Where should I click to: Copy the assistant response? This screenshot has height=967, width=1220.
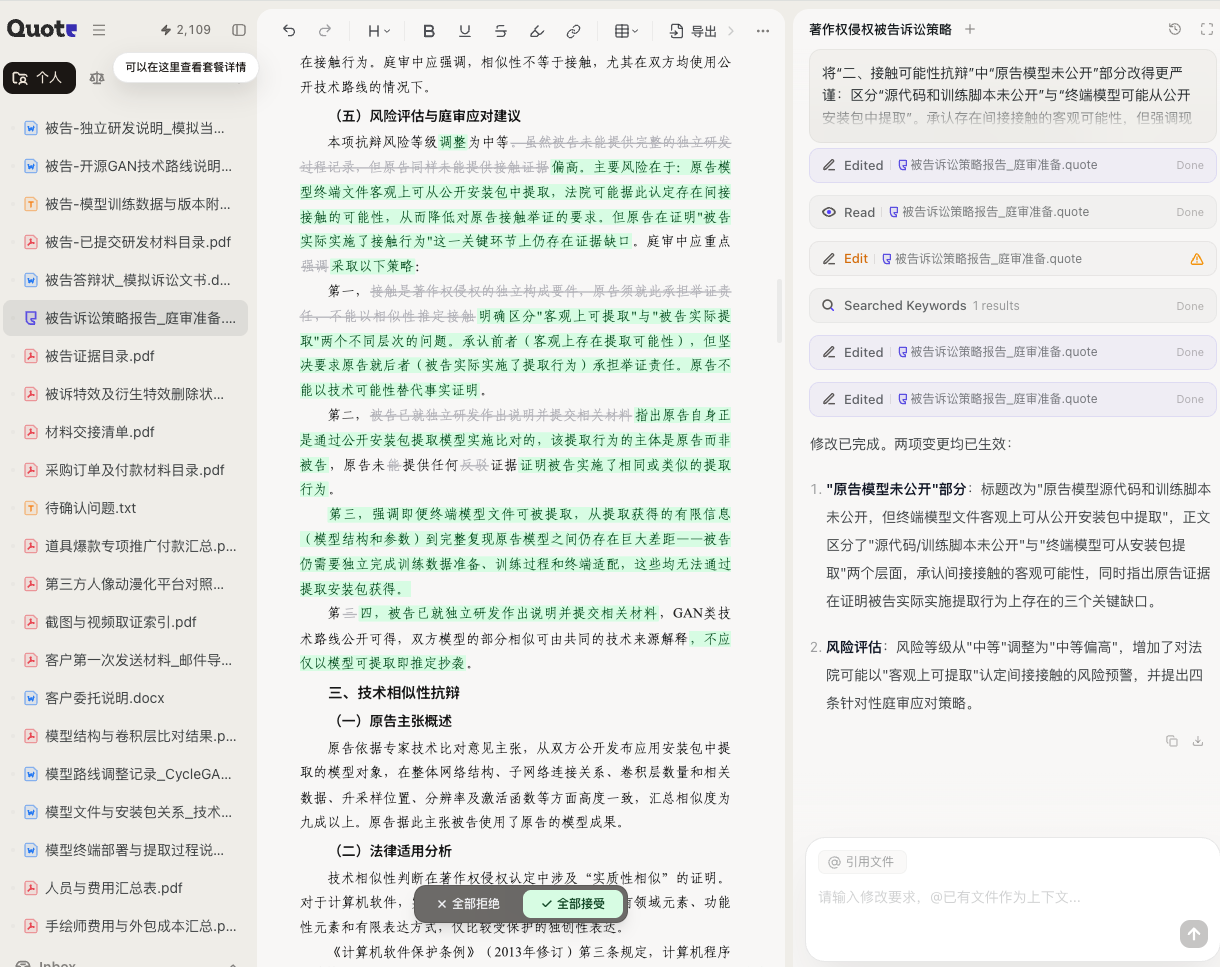click(1172, 741)
